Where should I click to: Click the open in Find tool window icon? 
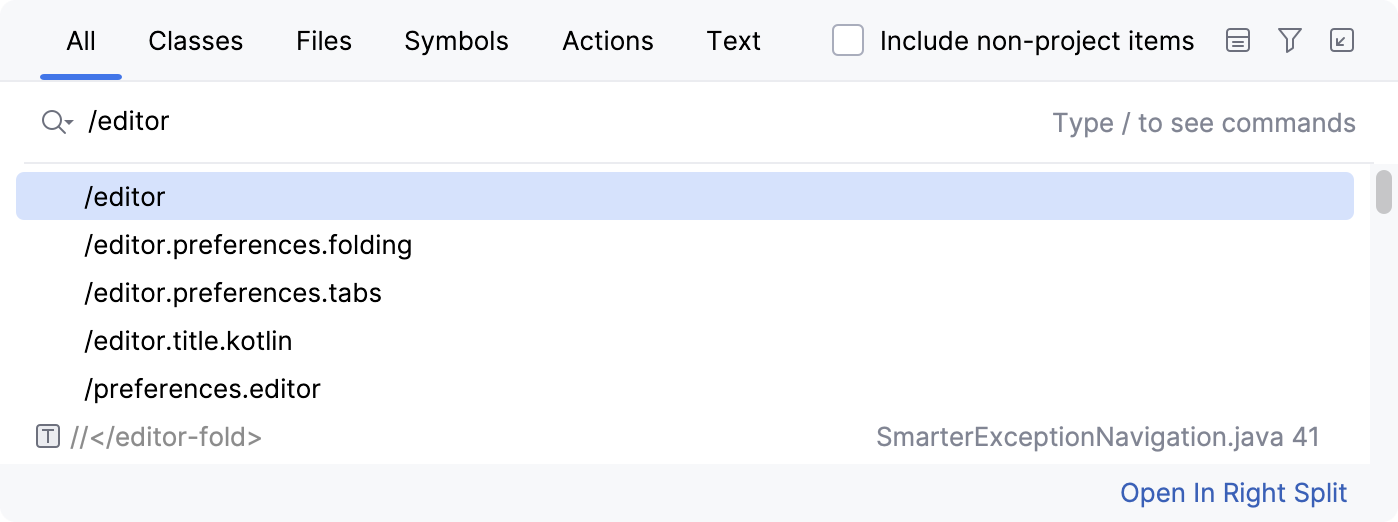click(x=1341, y=41)
